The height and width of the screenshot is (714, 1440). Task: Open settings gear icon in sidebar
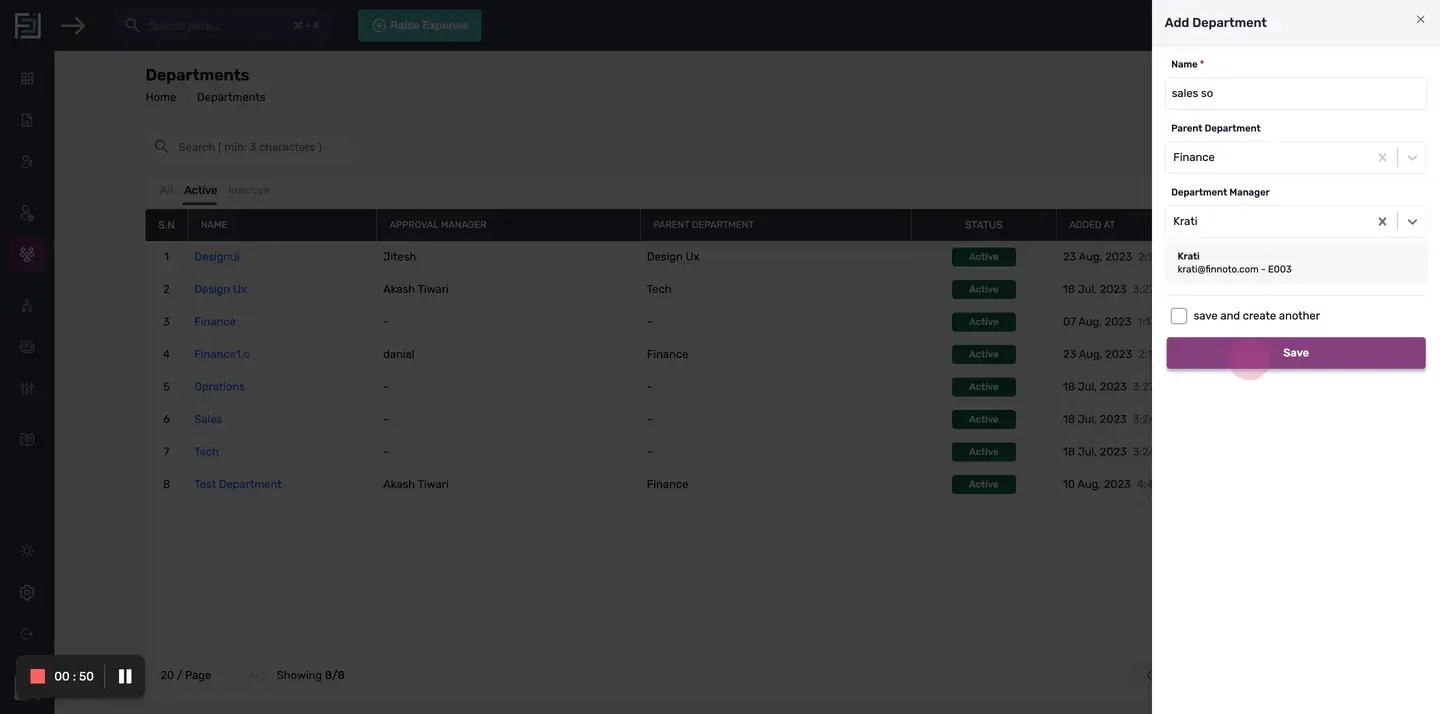coord(27,592)
